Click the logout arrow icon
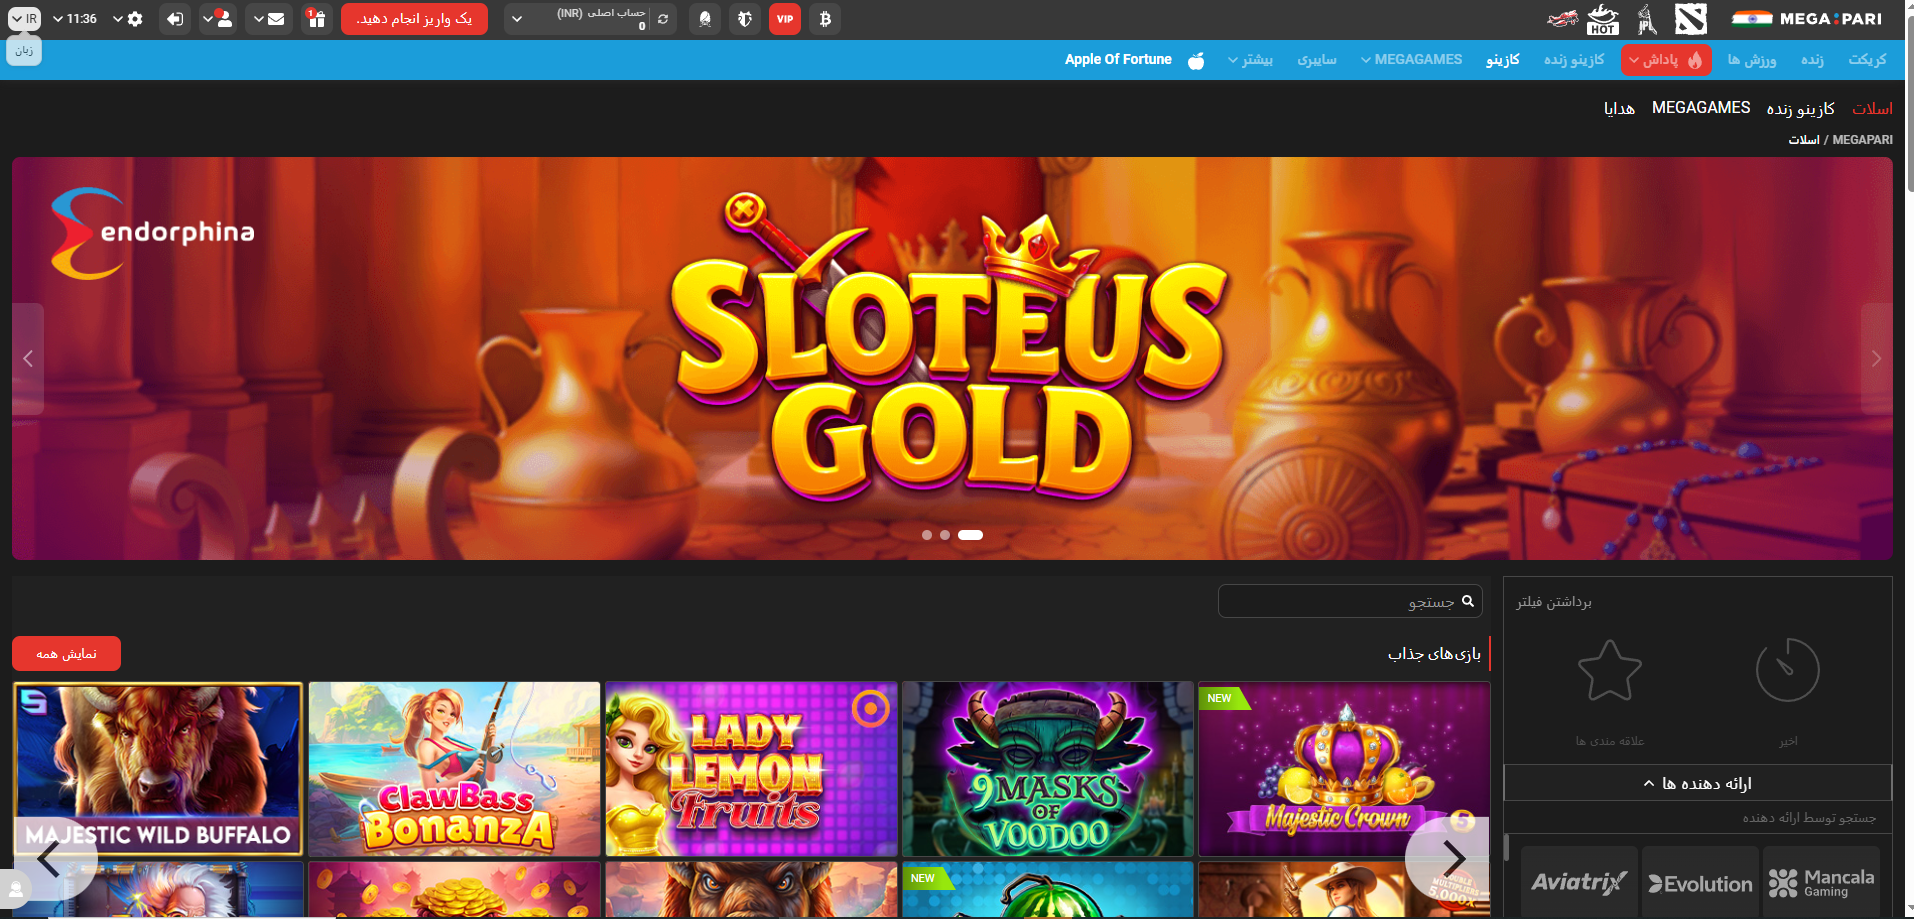1914x919 pixels. point(175,19)
